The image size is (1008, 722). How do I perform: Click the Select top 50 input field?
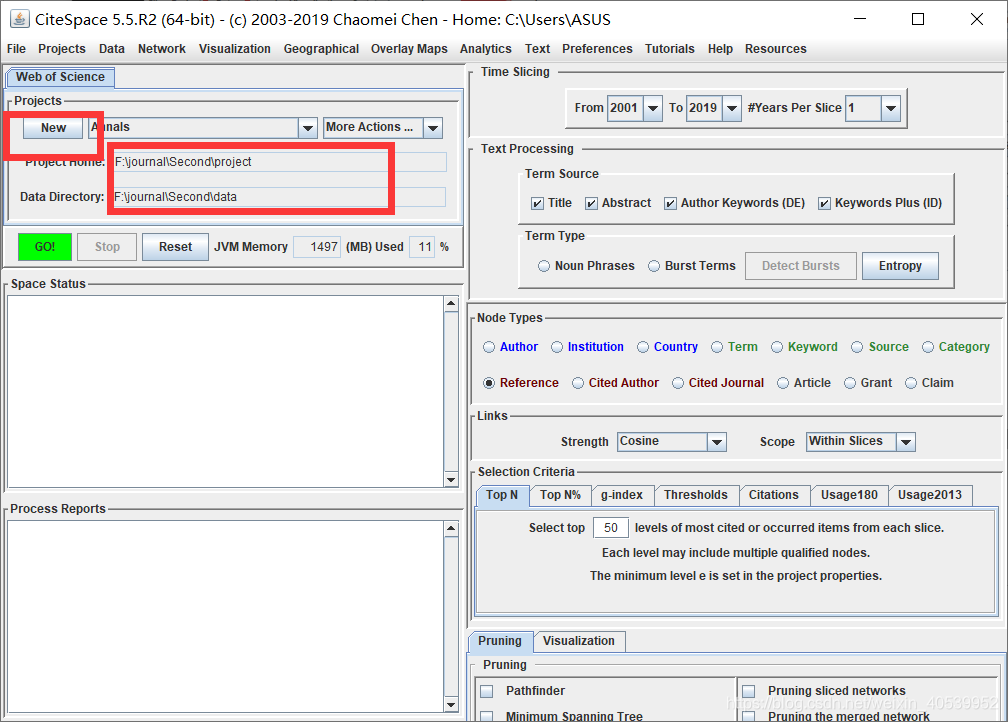[611, 528]
